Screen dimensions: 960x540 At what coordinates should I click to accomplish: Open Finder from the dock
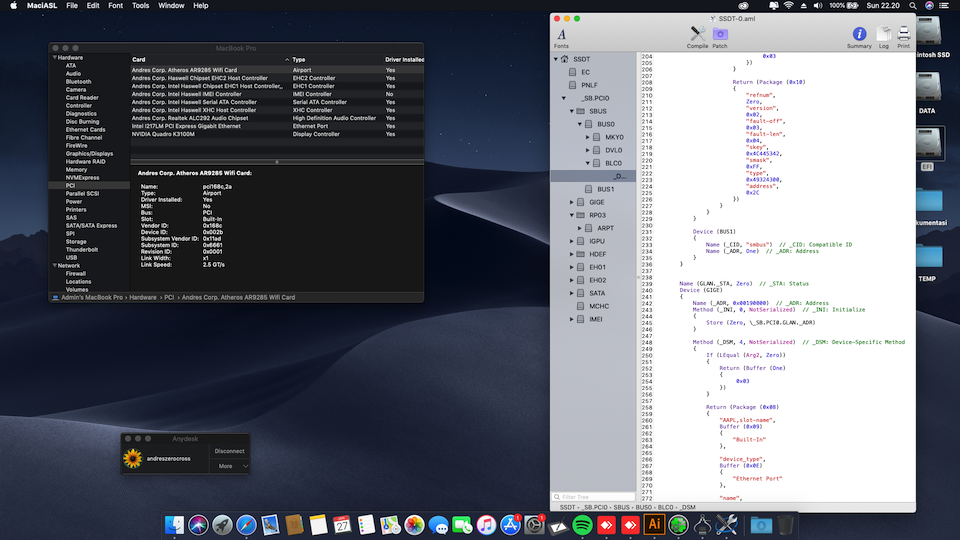tap(174, 525)
